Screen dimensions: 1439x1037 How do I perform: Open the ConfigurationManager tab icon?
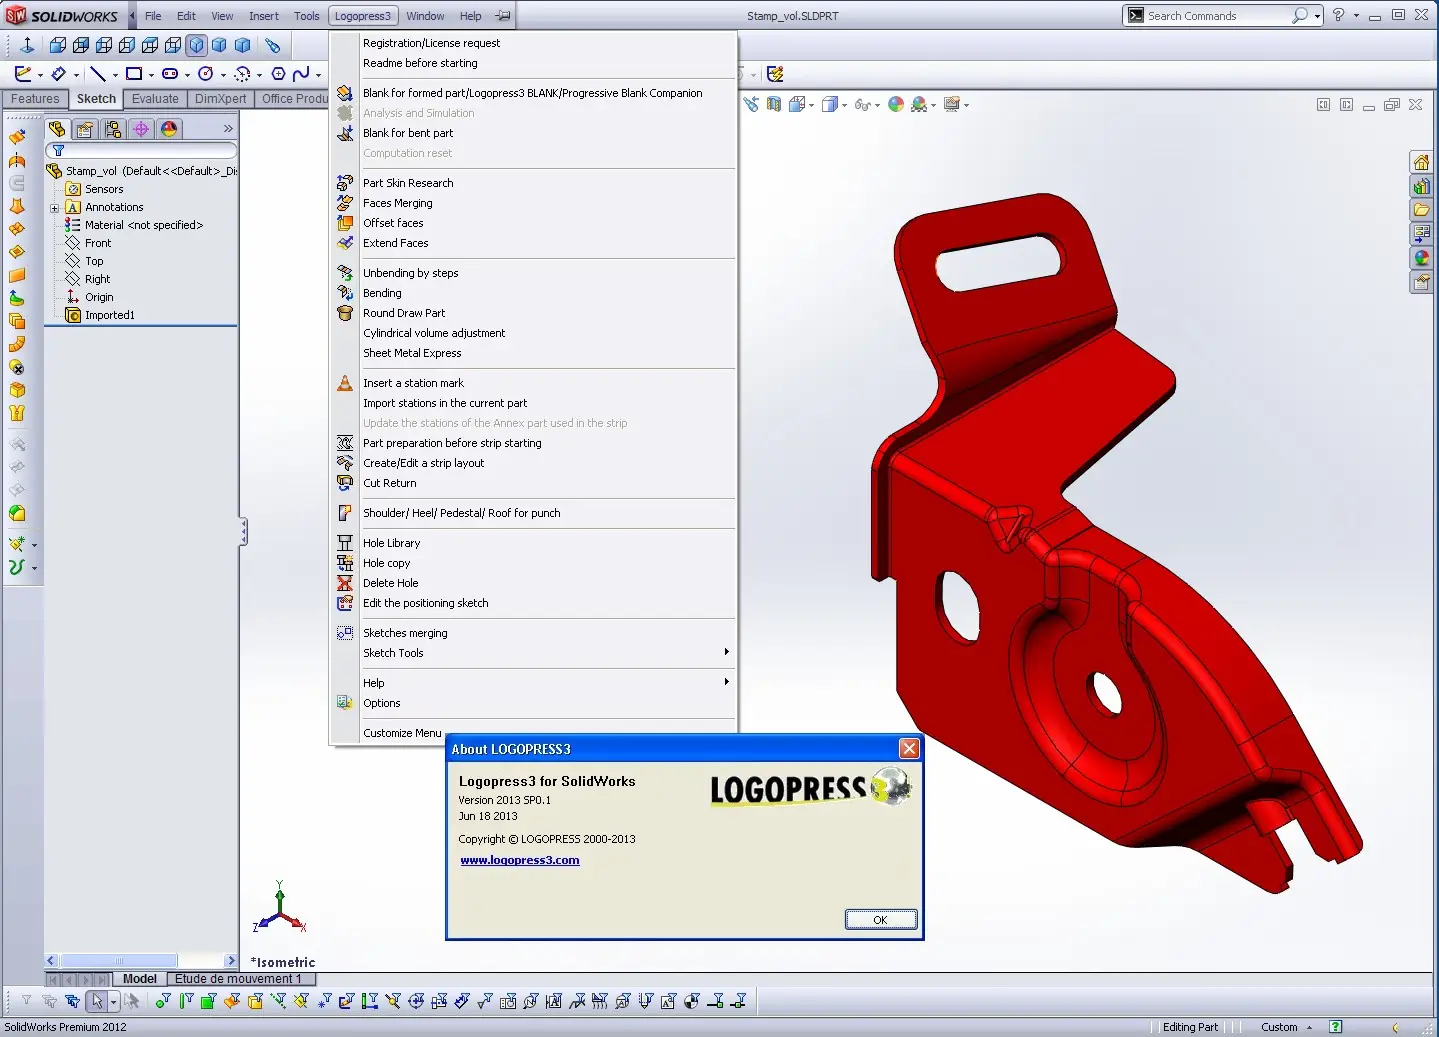coord(113,129)
